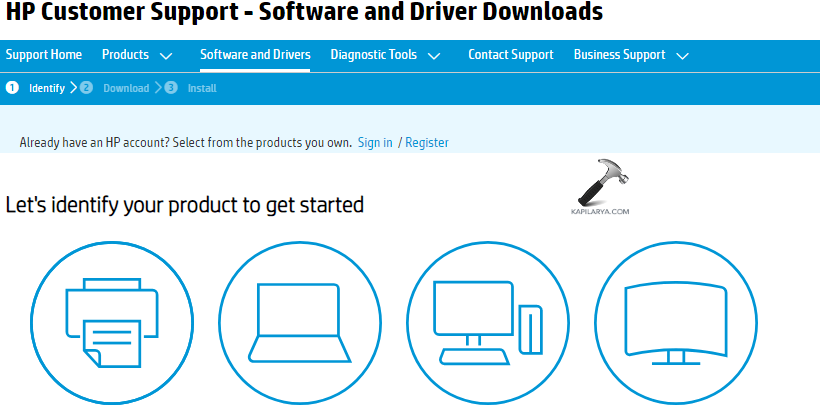Click the 'HP Customer Support' page title
The width and height of the screenshot is (820, 407).
tap(304, 12)
